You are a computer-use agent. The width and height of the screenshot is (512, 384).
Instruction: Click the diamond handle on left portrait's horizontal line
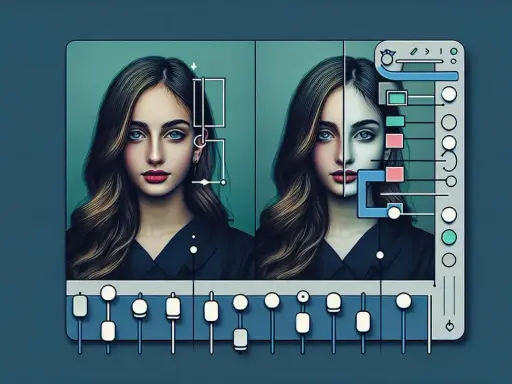point(205,182)
